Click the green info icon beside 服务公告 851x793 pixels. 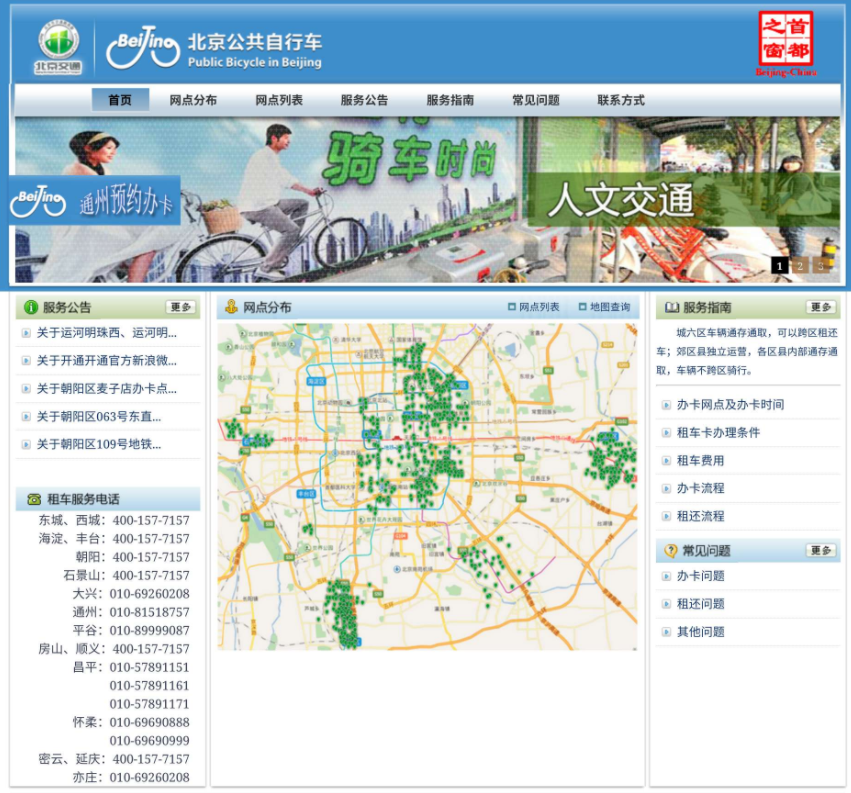pos(31,307)
